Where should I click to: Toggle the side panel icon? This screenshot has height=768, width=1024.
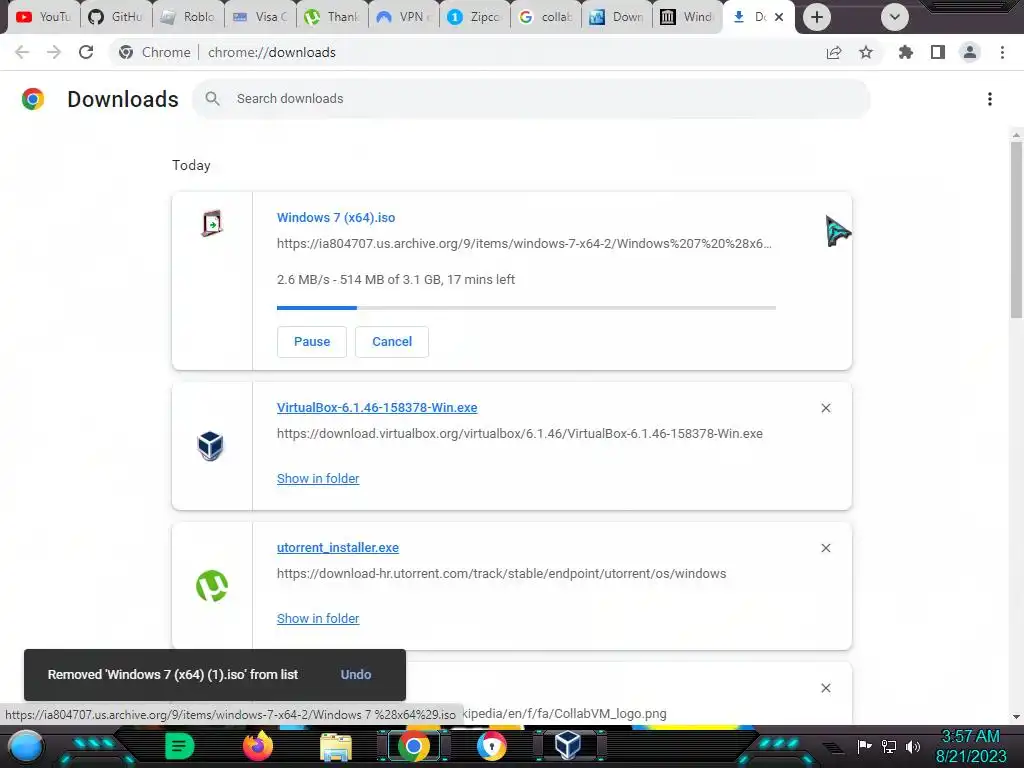tap(938, 52)
